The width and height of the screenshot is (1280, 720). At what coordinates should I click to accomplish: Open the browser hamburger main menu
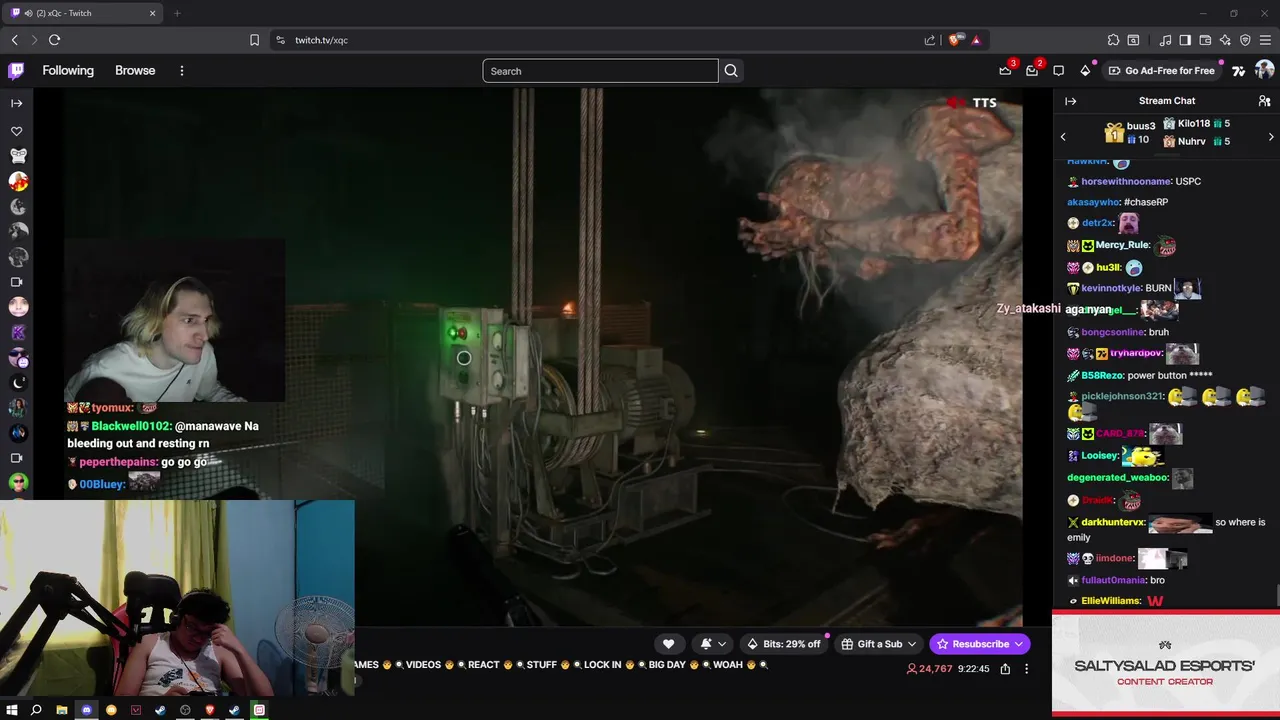[1265, 40]
